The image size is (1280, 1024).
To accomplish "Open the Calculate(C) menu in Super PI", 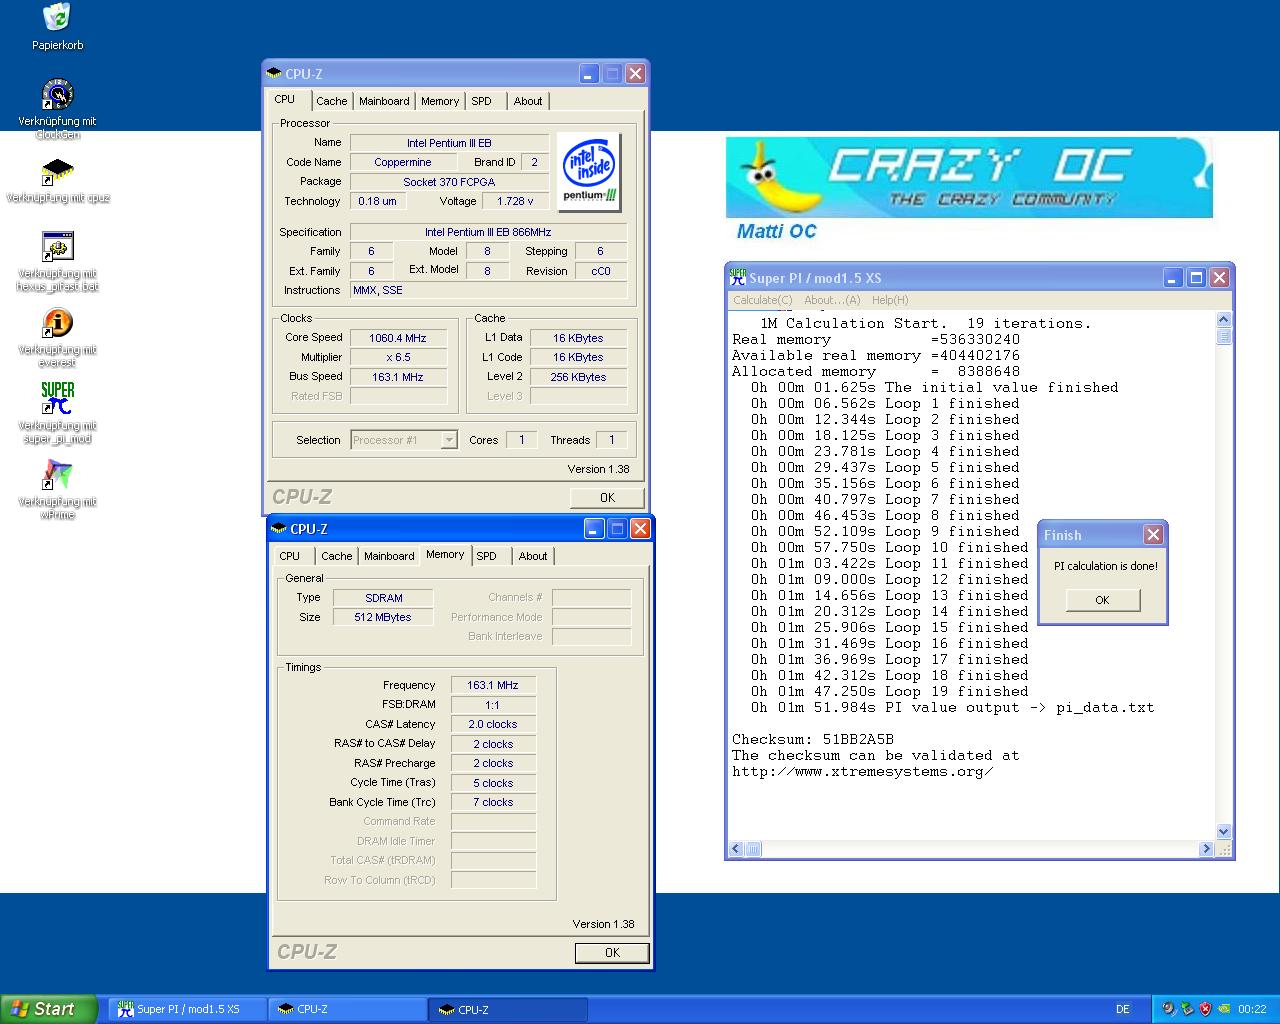I will tap(762, 300).
